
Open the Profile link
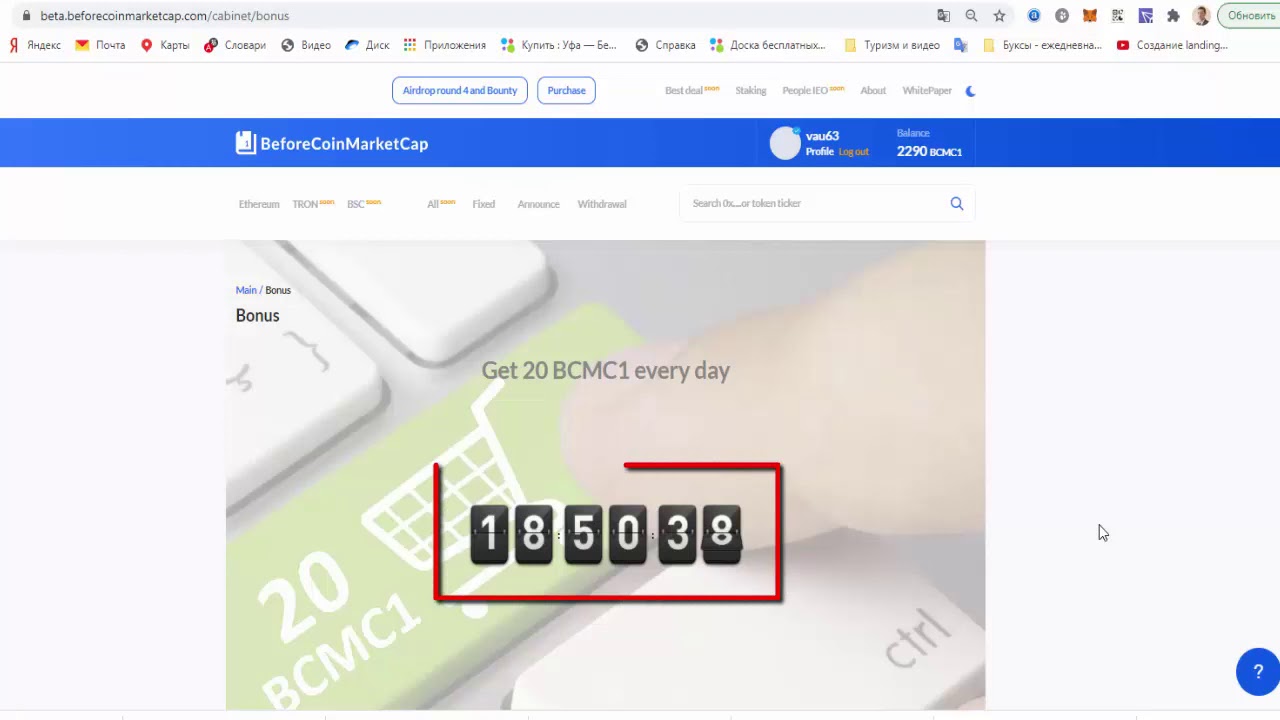(819, 152)
